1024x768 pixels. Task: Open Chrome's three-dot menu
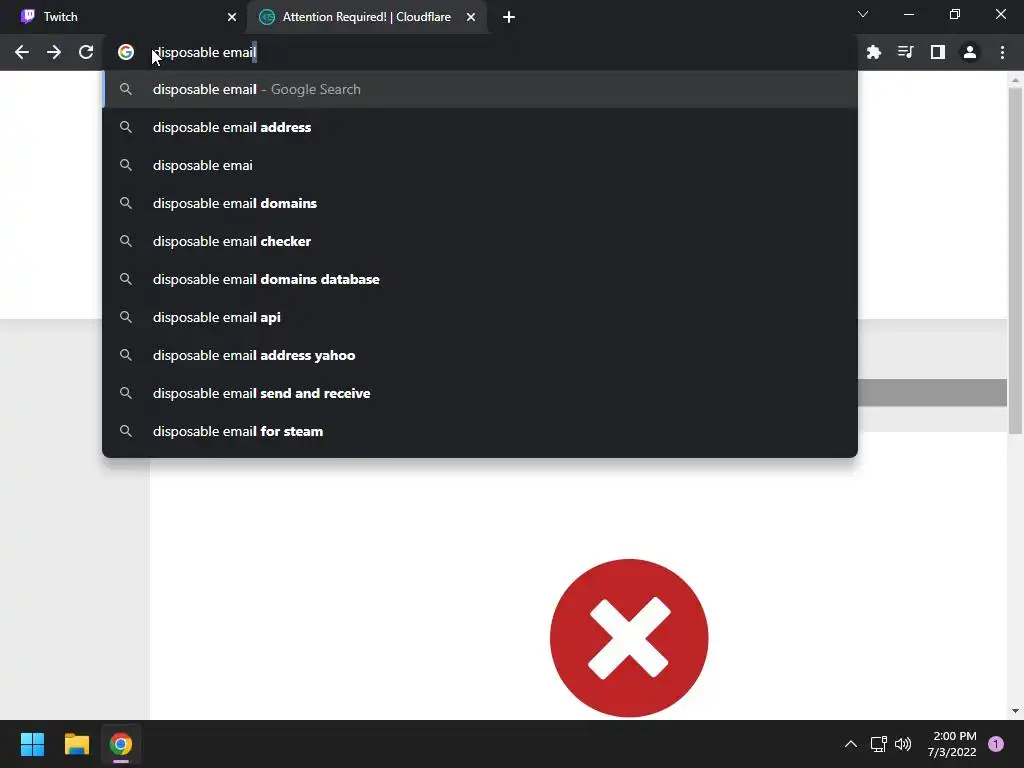pos(1002,52)
